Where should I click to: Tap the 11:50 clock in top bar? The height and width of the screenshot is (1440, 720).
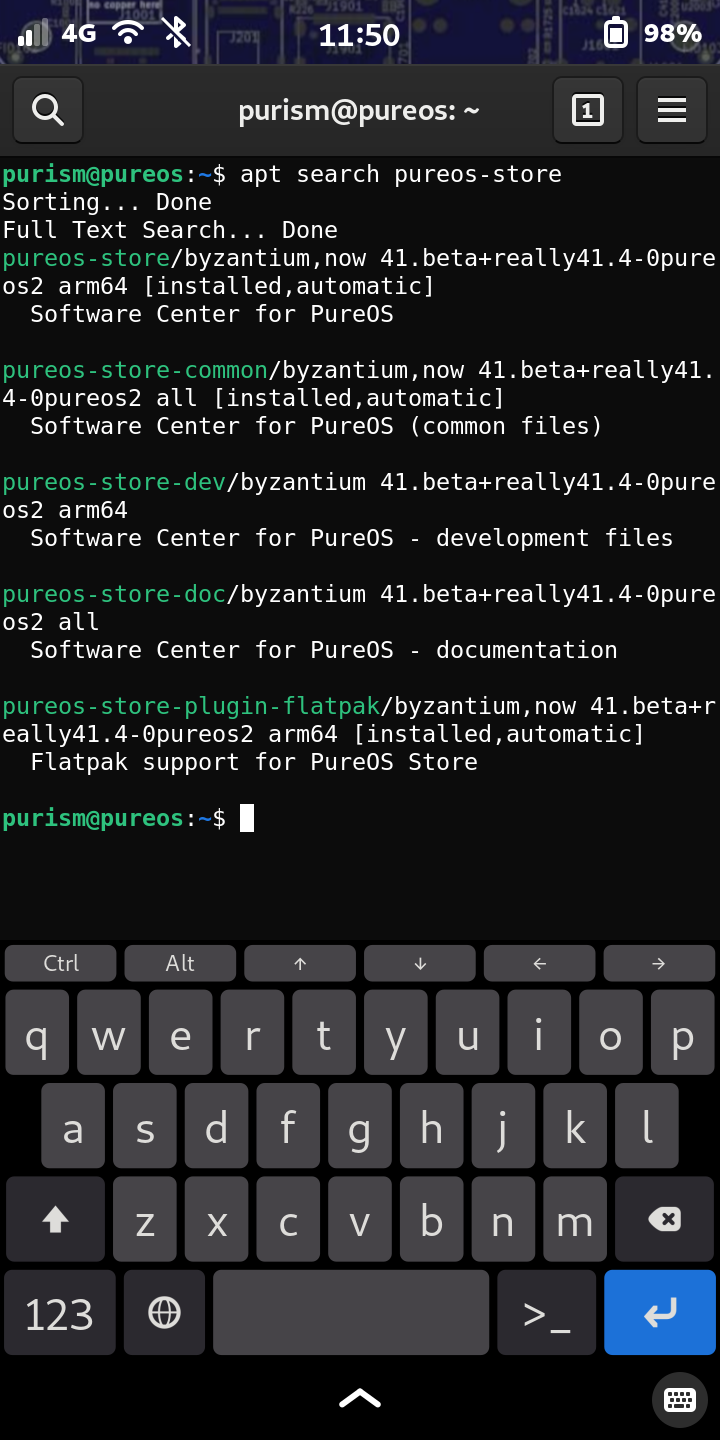359,35
